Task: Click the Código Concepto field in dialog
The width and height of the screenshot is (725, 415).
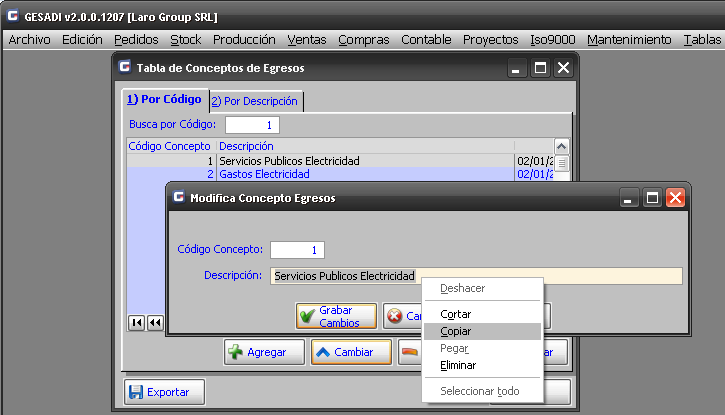Action: tap(297, 249)
